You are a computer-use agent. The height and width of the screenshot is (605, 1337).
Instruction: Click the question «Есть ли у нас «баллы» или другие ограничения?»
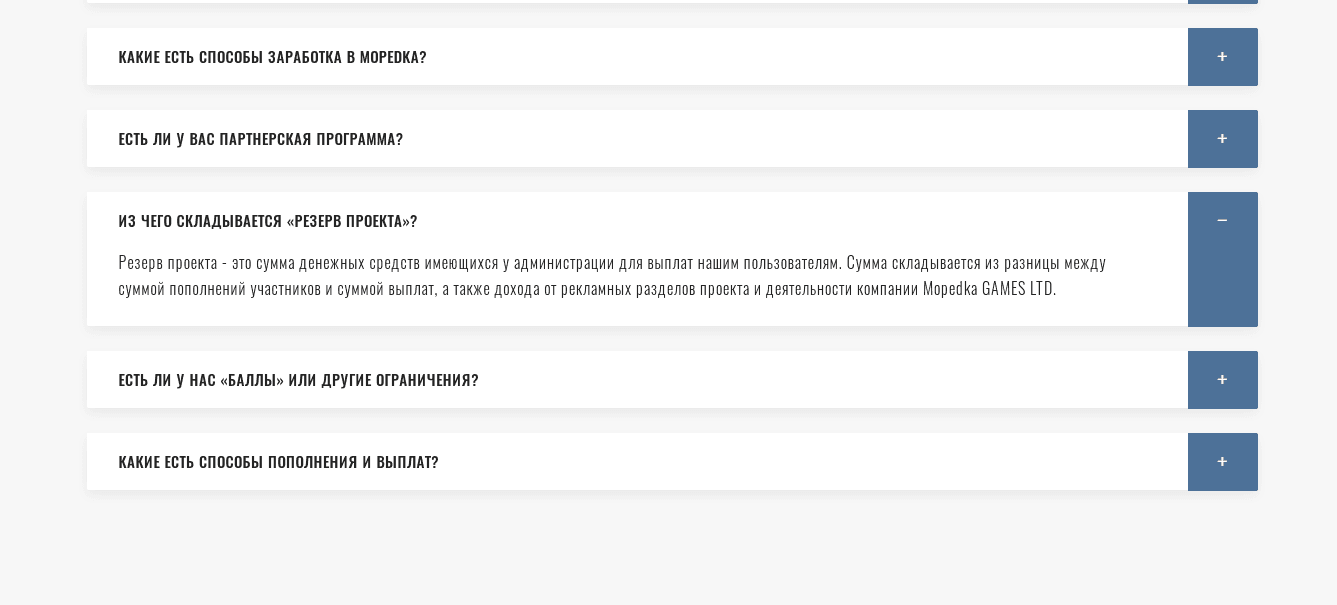pyautogui.click(x=298, y=380)
